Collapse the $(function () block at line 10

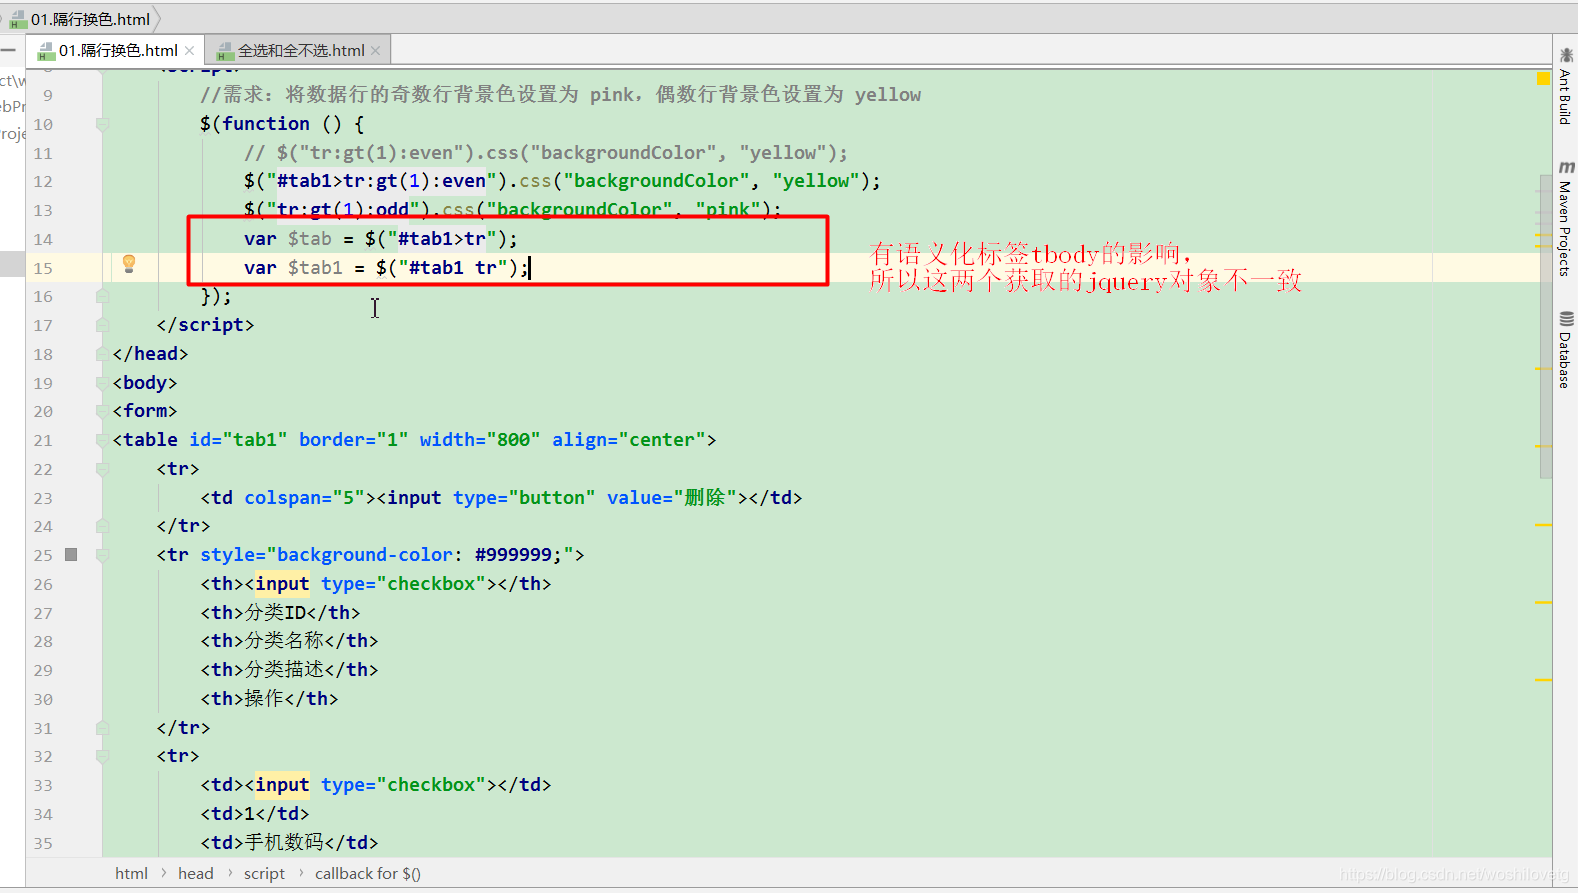[x=102, y=124]
